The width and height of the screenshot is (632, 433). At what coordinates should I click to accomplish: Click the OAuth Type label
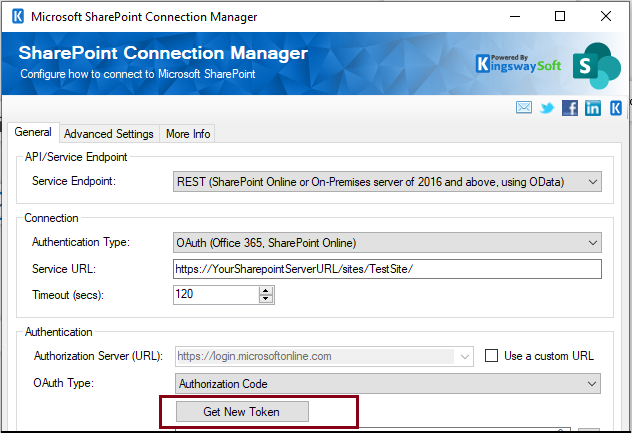coord(63,383)
